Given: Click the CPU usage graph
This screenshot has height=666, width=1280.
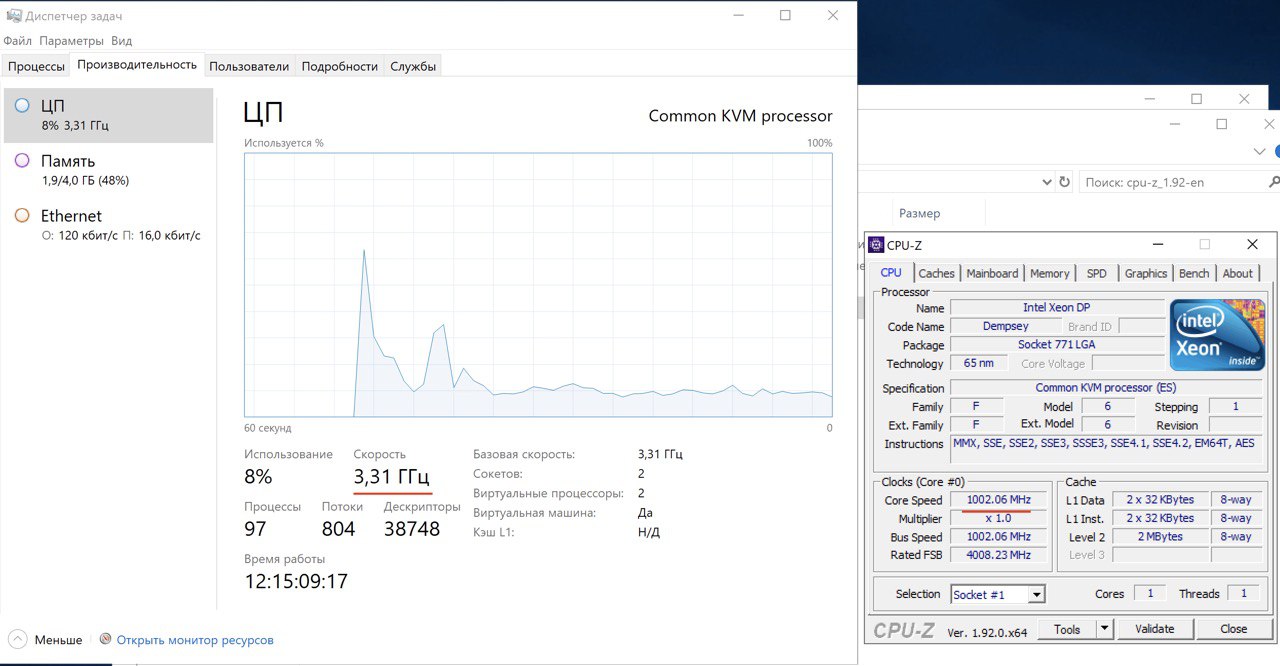Looking at the screenshot, I should point(538,285).
